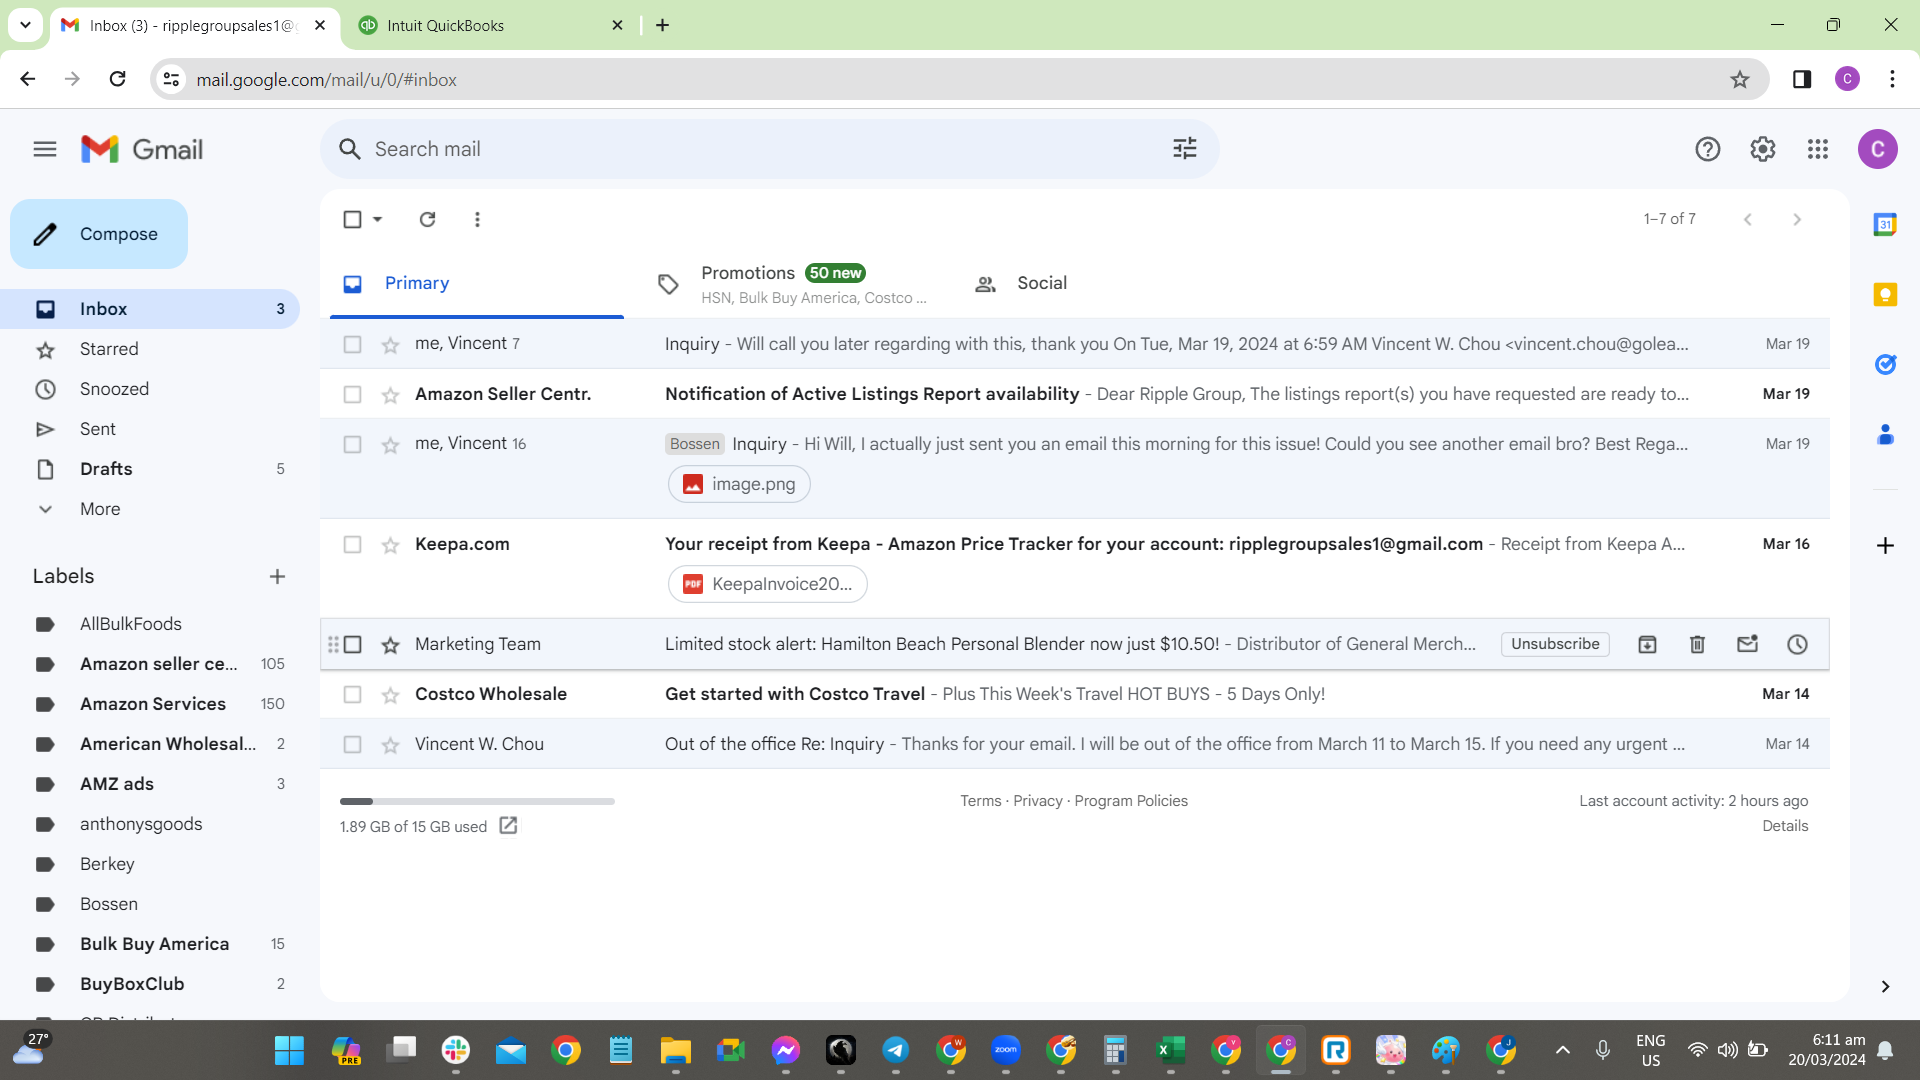
Task: Open Google Calendar side panel
Action: pos(1885,225)
